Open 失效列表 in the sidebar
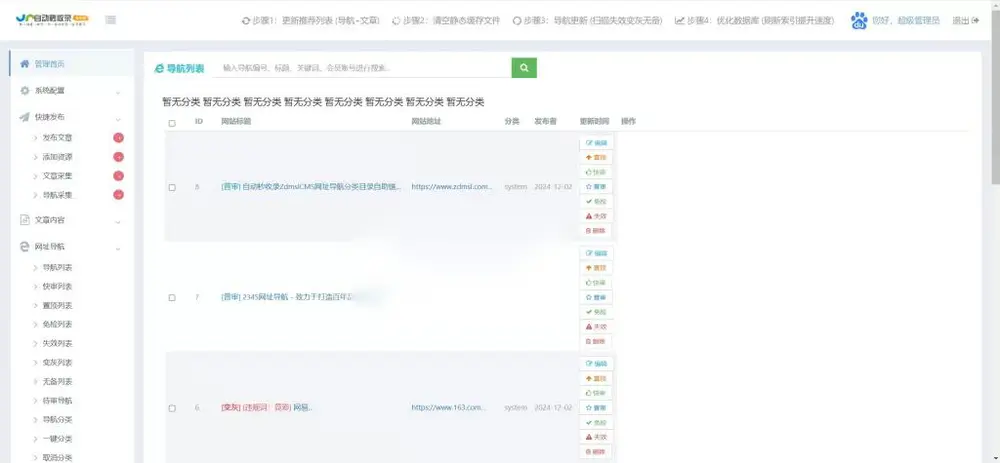 [57, 344]
